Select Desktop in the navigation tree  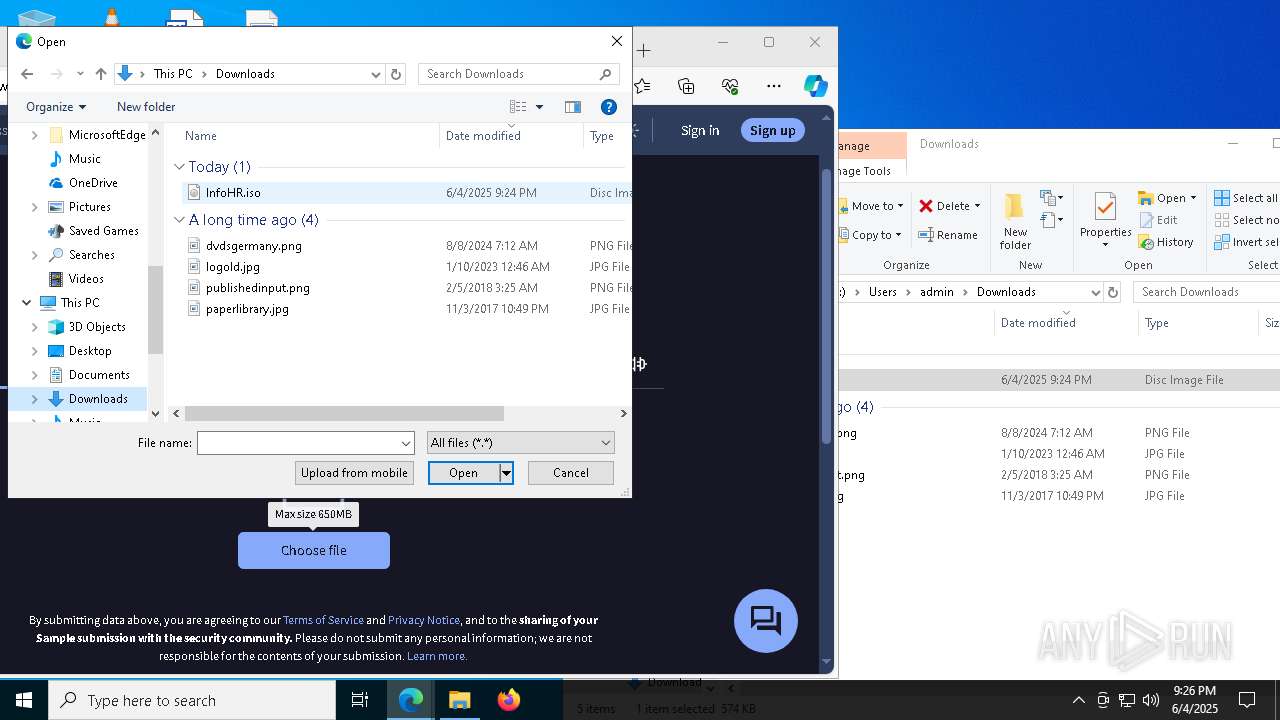[90, 351]
